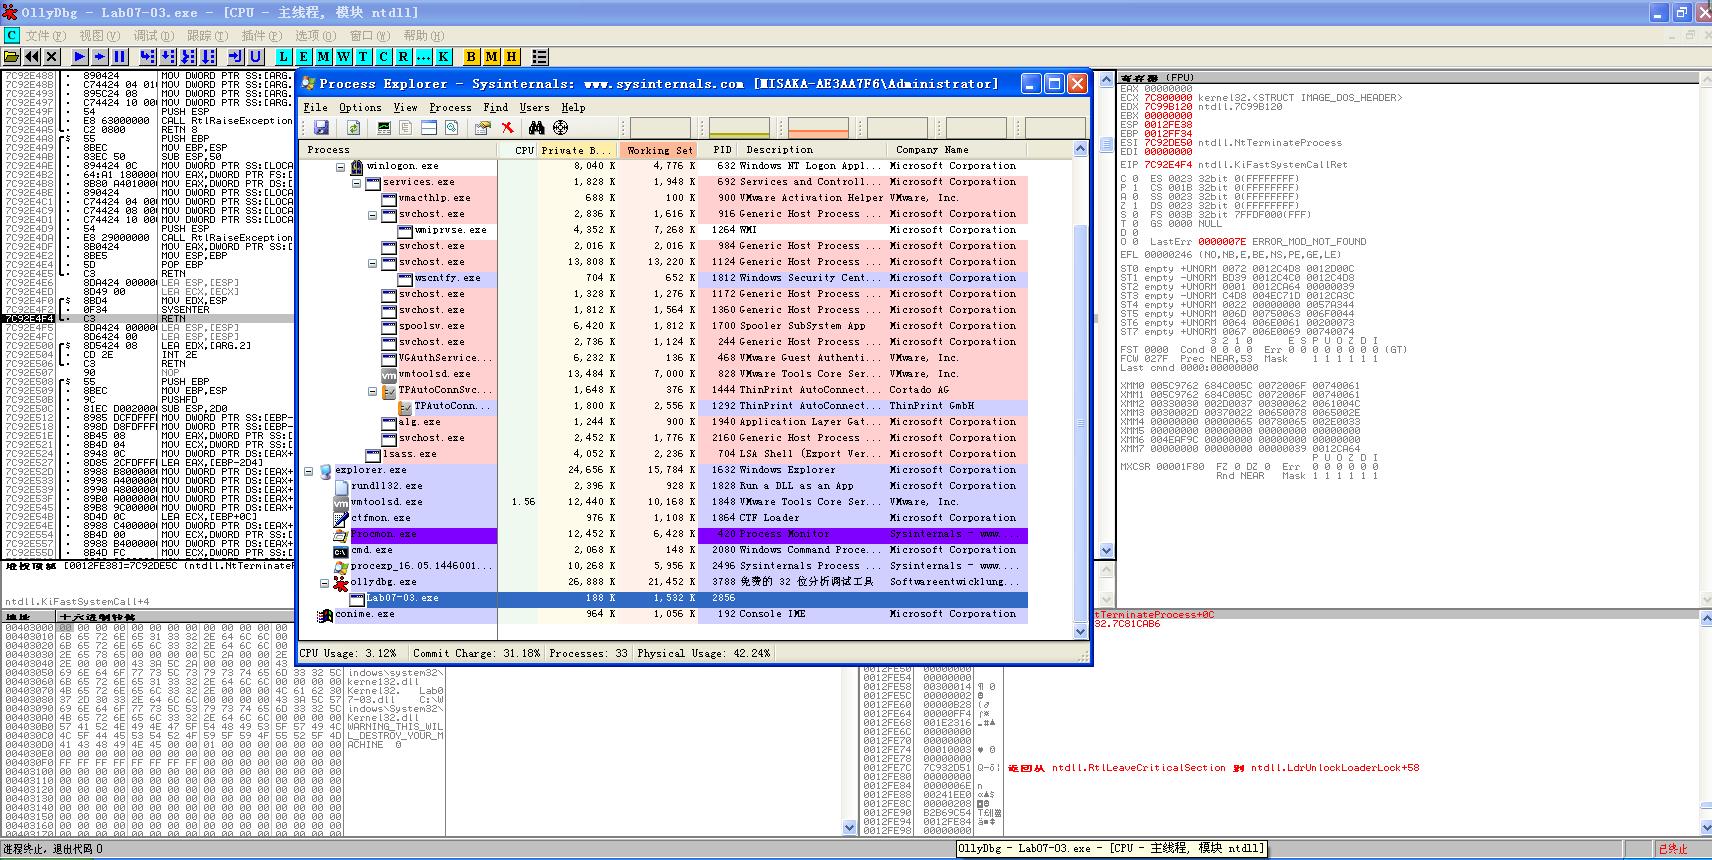The image size is (1712, 860).
Task: Click the U (till user code) icon
Action: [x=255, y=57]
